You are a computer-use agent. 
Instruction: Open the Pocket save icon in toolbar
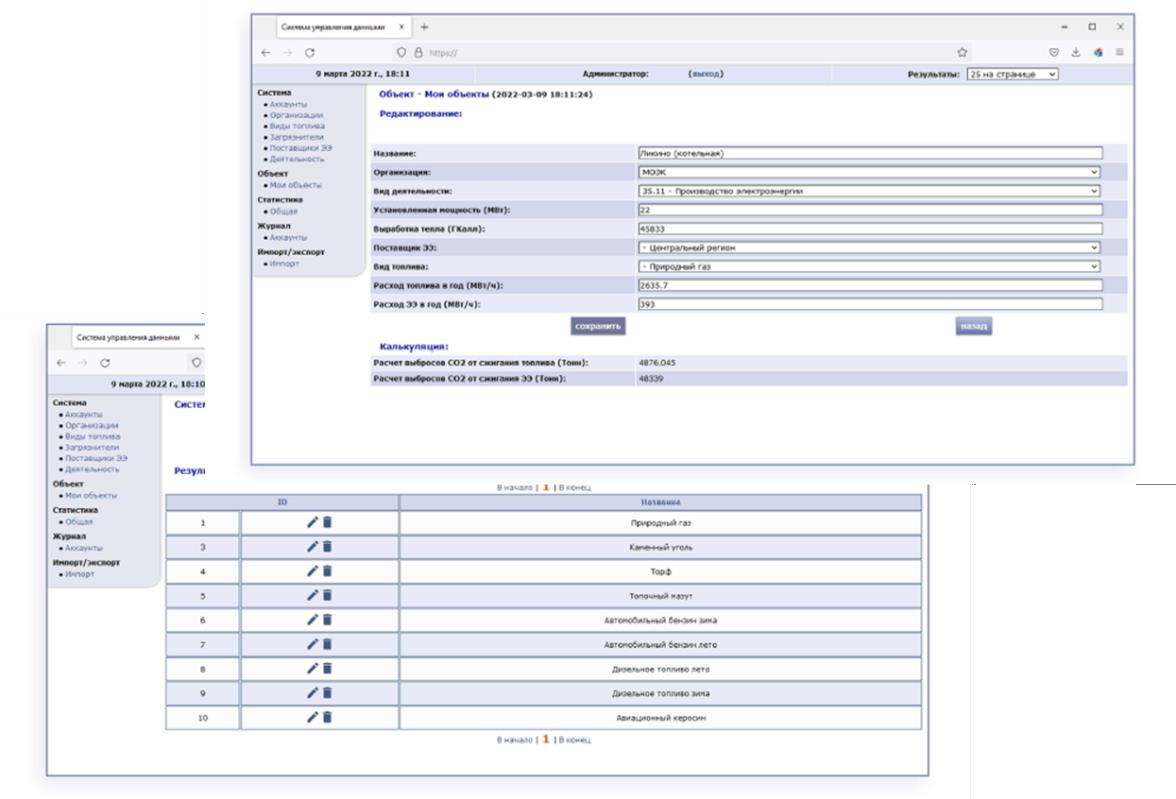point(1054,53)
